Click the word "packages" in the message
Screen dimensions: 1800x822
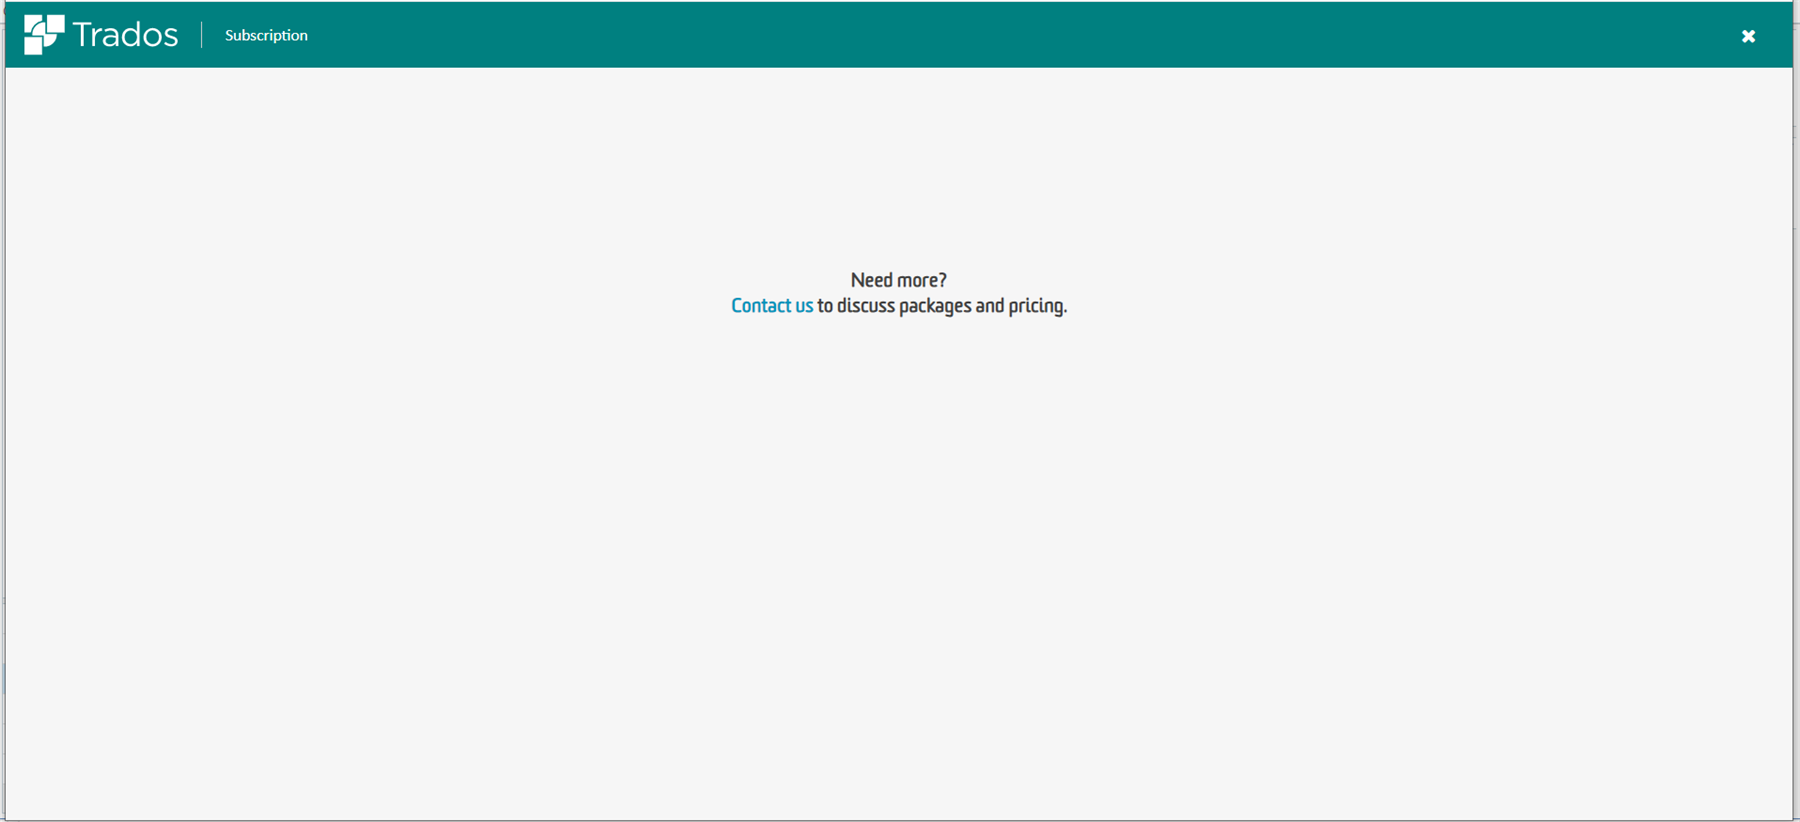tap(934, 306)
